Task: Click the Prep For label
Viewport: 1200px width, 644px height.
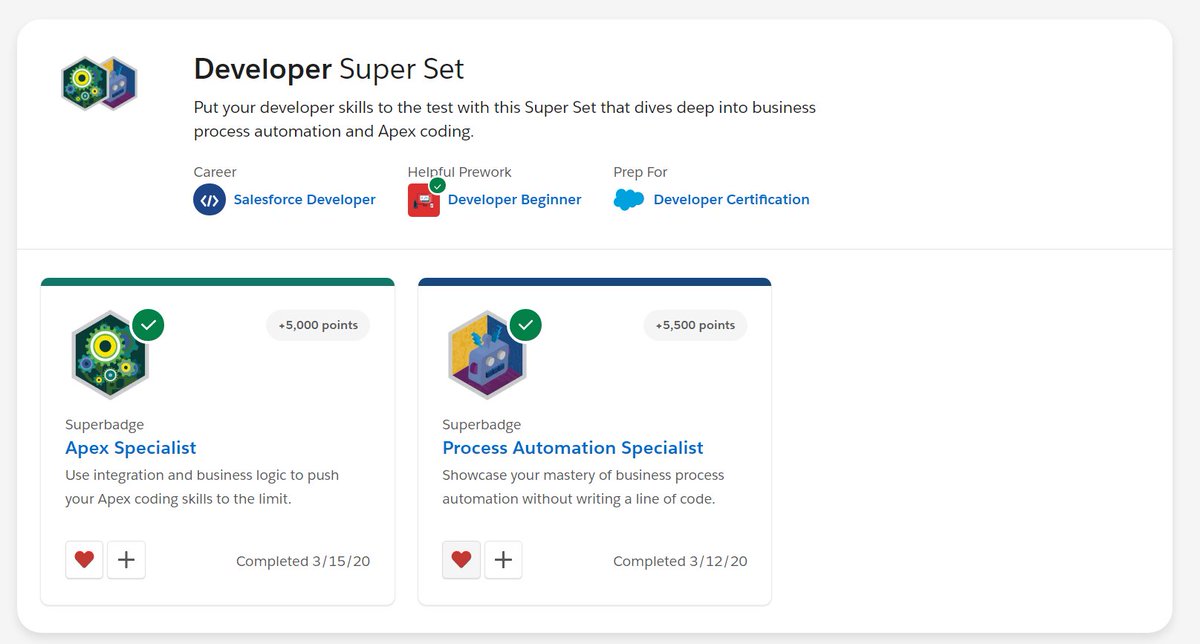Action: 640,172
